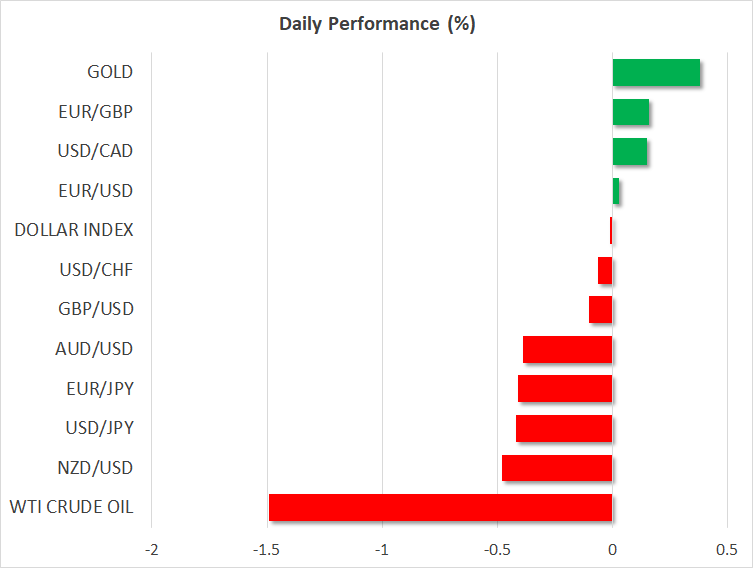
Task: Select the GOLD axis label
Action: (110, 72)
